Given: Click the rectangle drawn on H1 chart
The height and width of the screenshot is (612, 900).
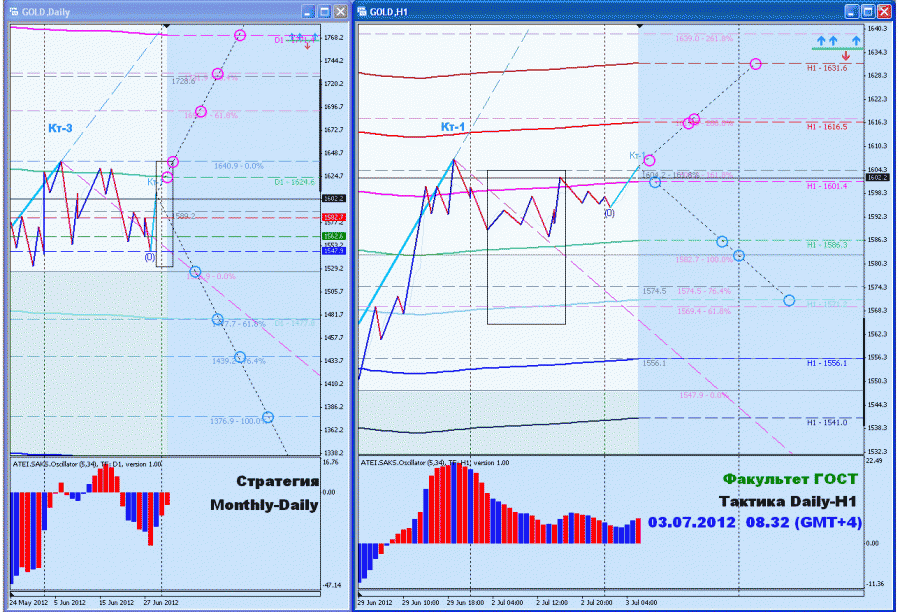Looking at the screenshot, I should 526,247.
